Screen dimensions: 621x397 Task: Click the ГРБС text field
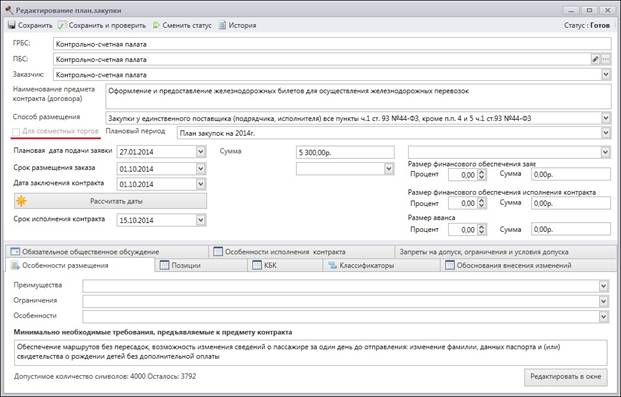332,44
